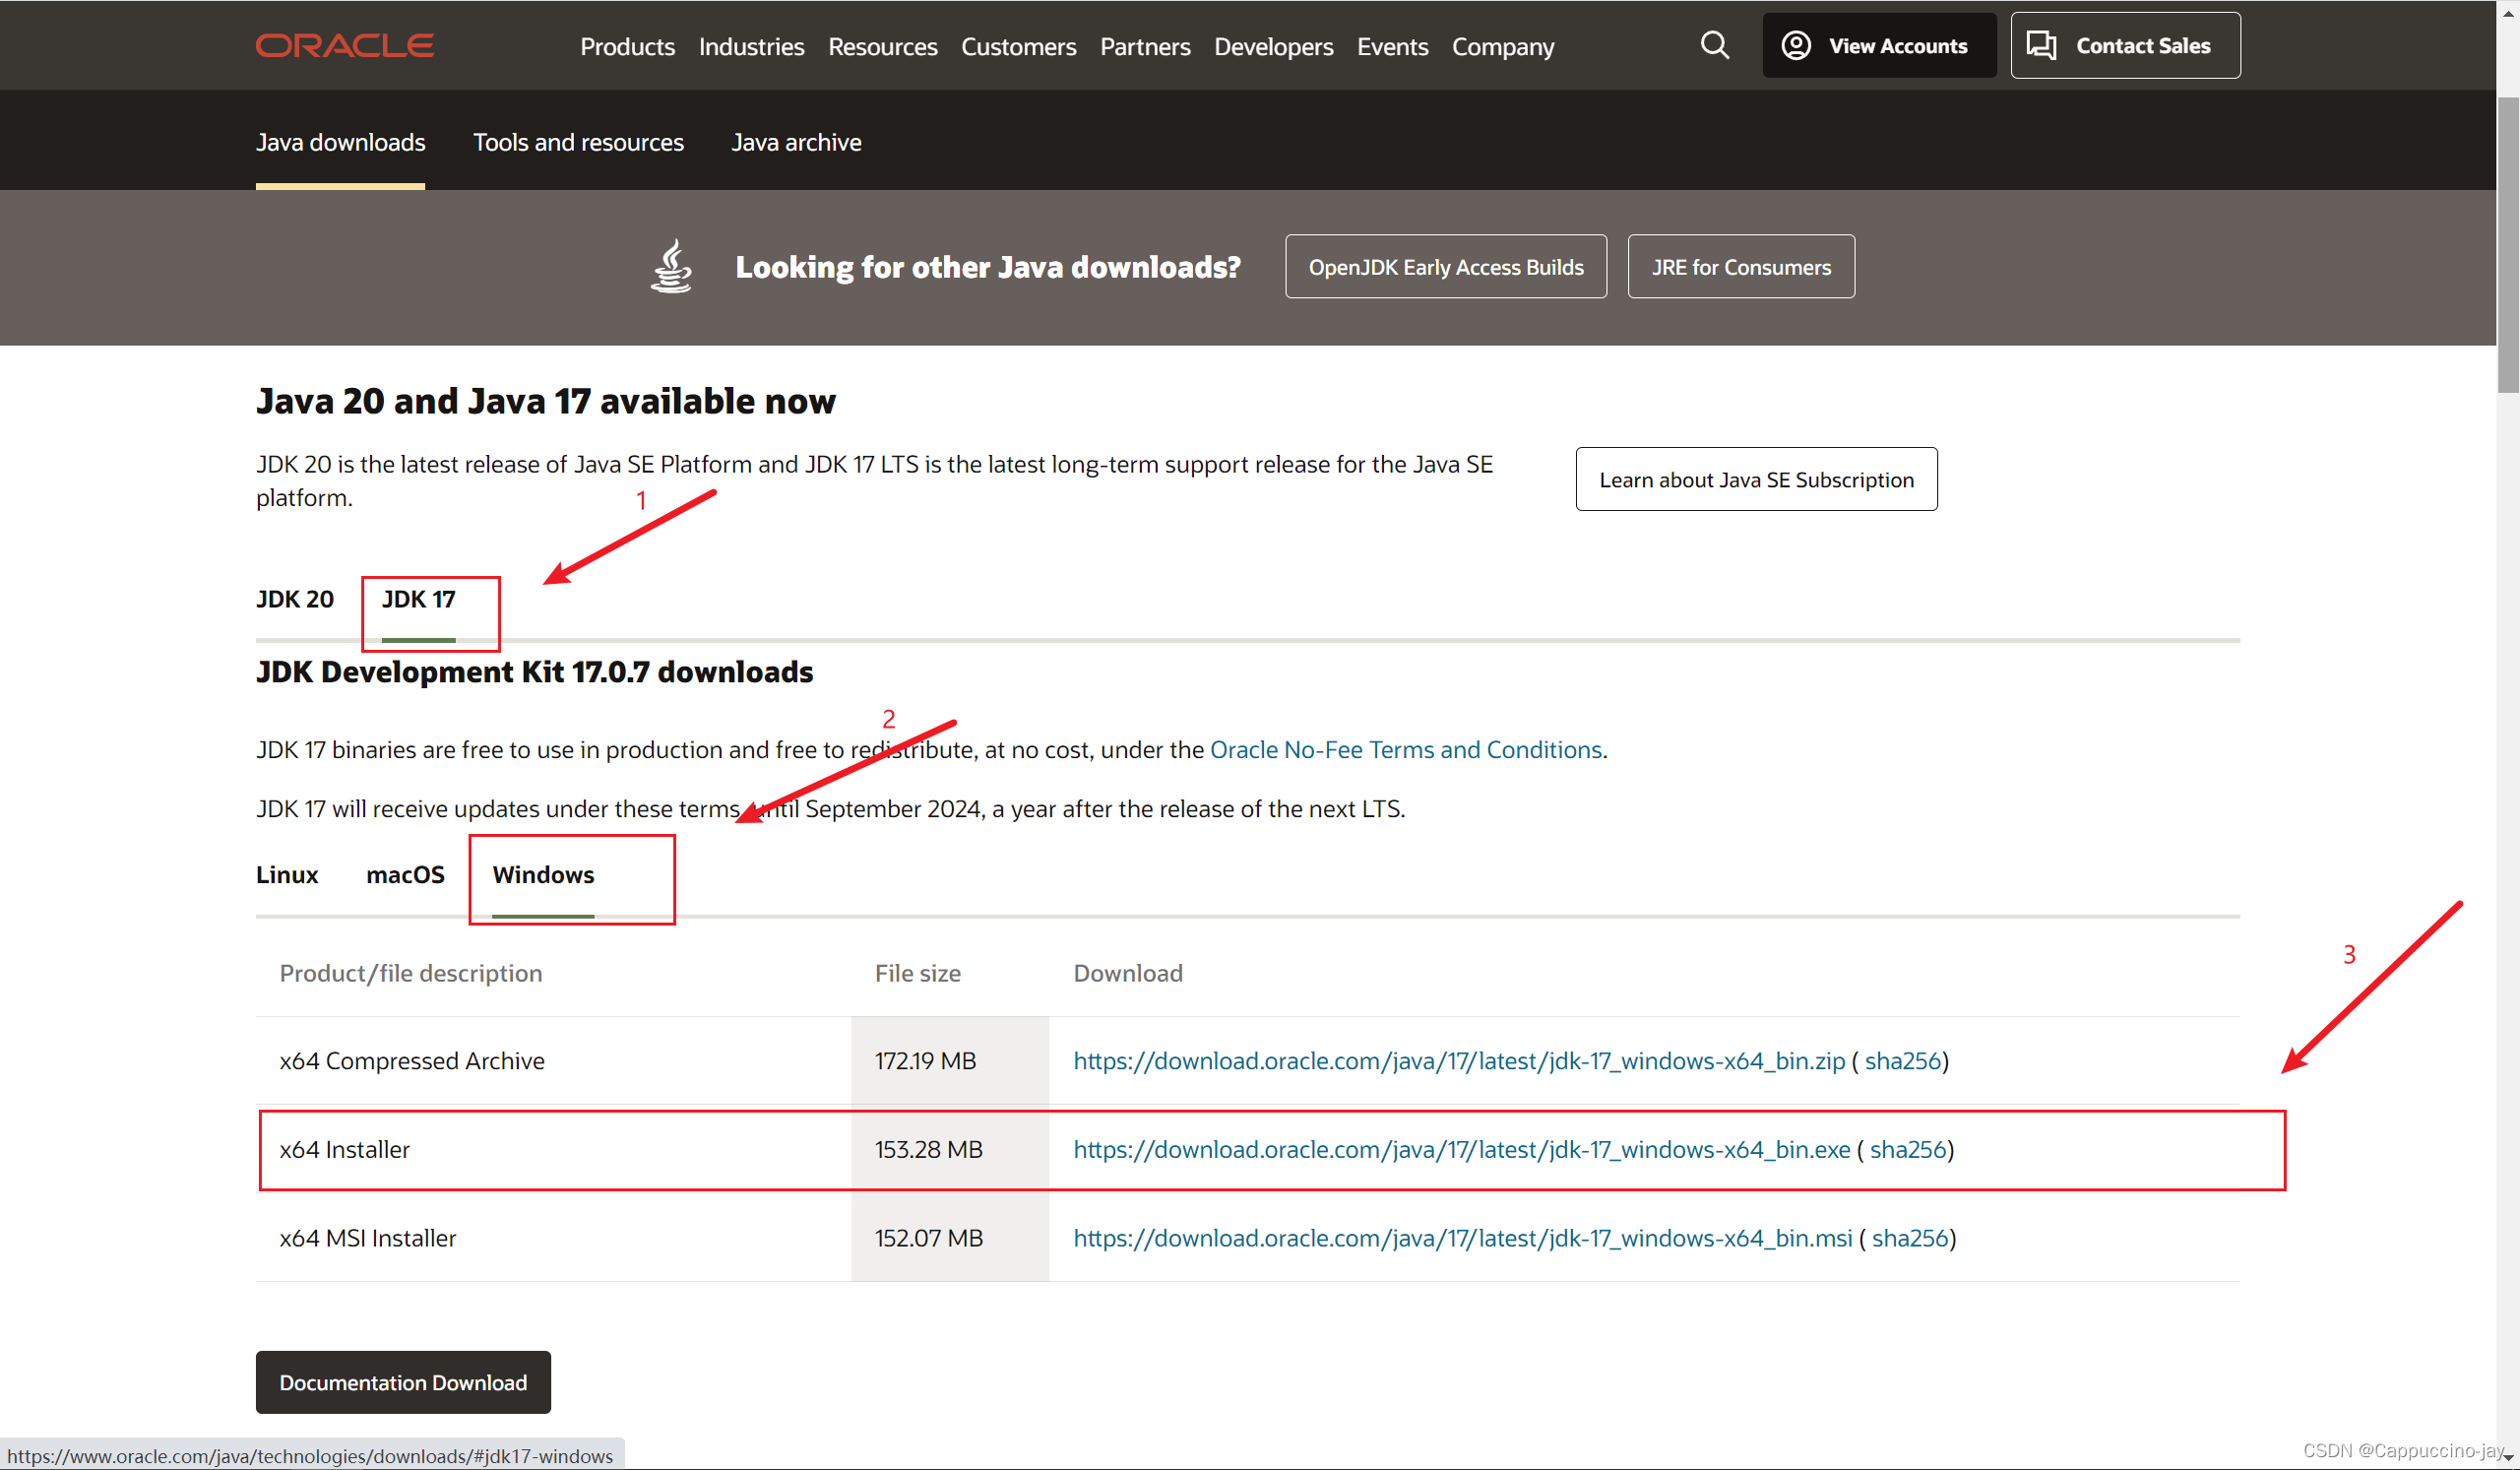Click the View Accounts user icon
The height and width of the screenshot is (1470, 2520).
click(1795, 46)
